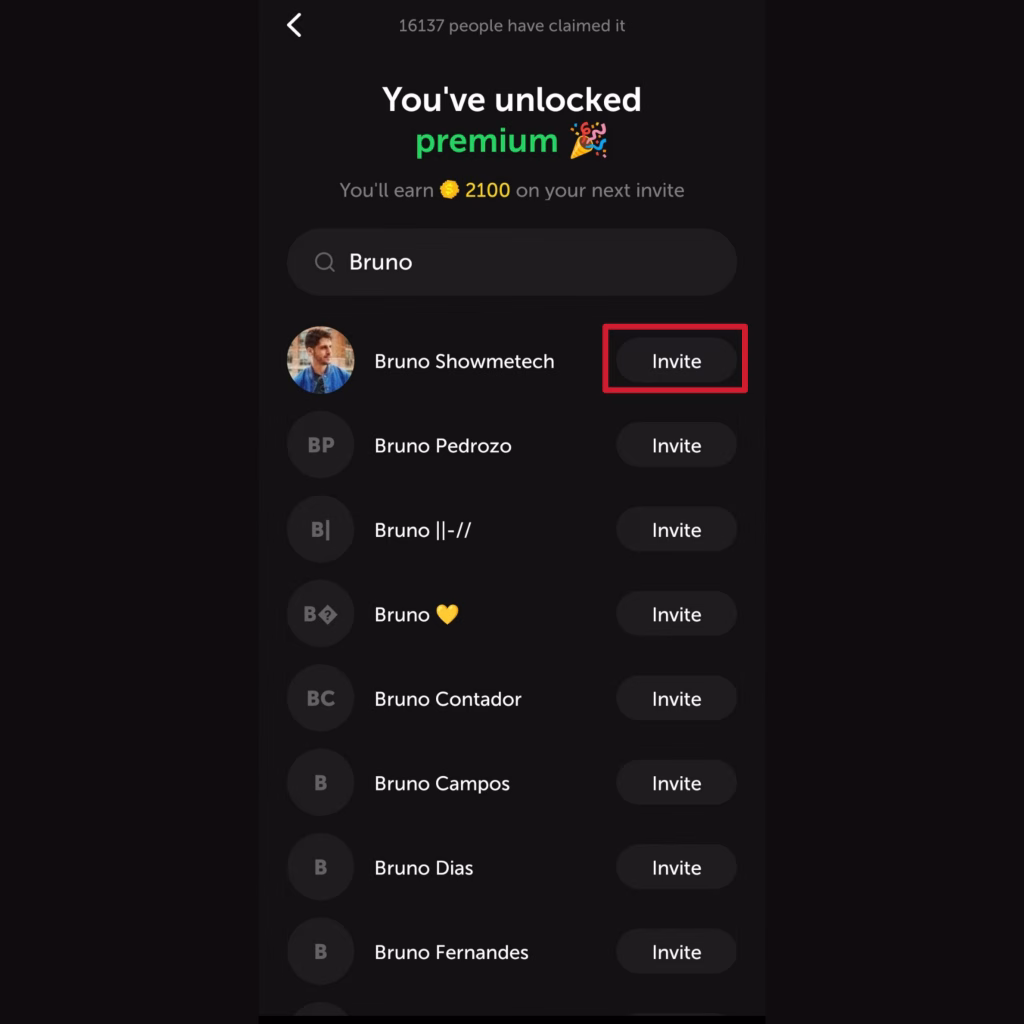Send invite to Bruno with yellow heart
The image size is (1024, 1024).
click(676, 615)
